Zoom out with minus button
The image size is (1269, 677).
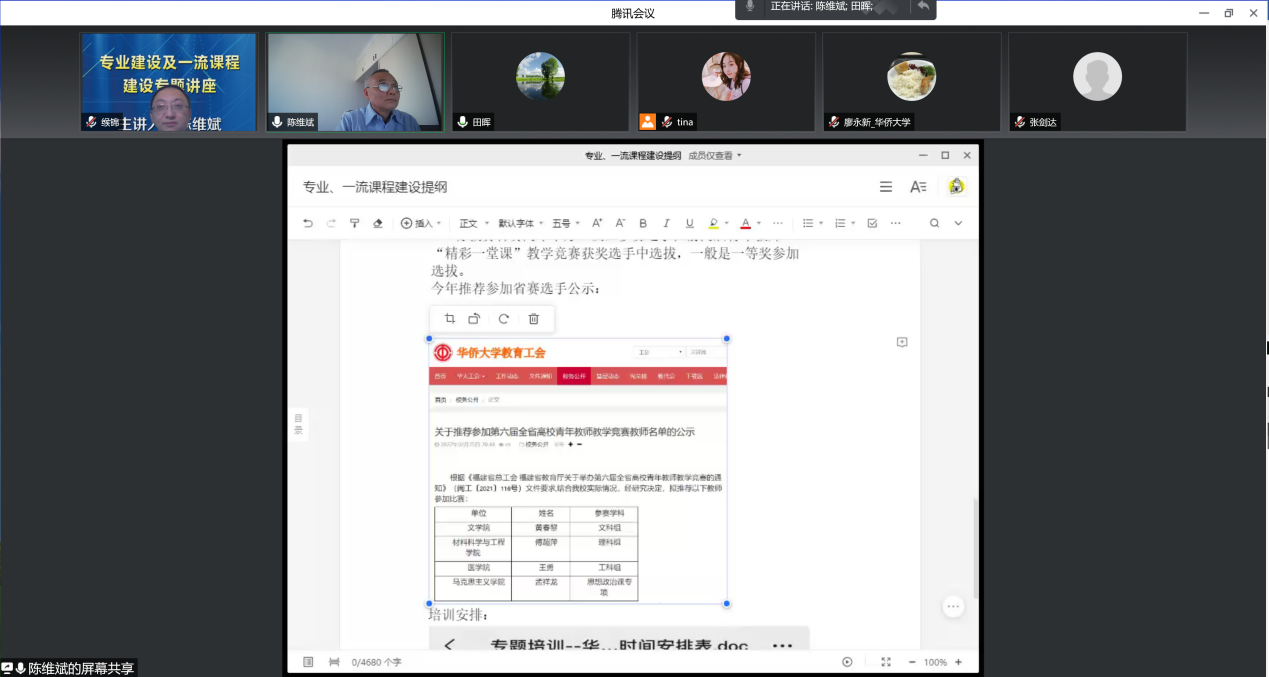pyautogui.click(x=912, y=662)
